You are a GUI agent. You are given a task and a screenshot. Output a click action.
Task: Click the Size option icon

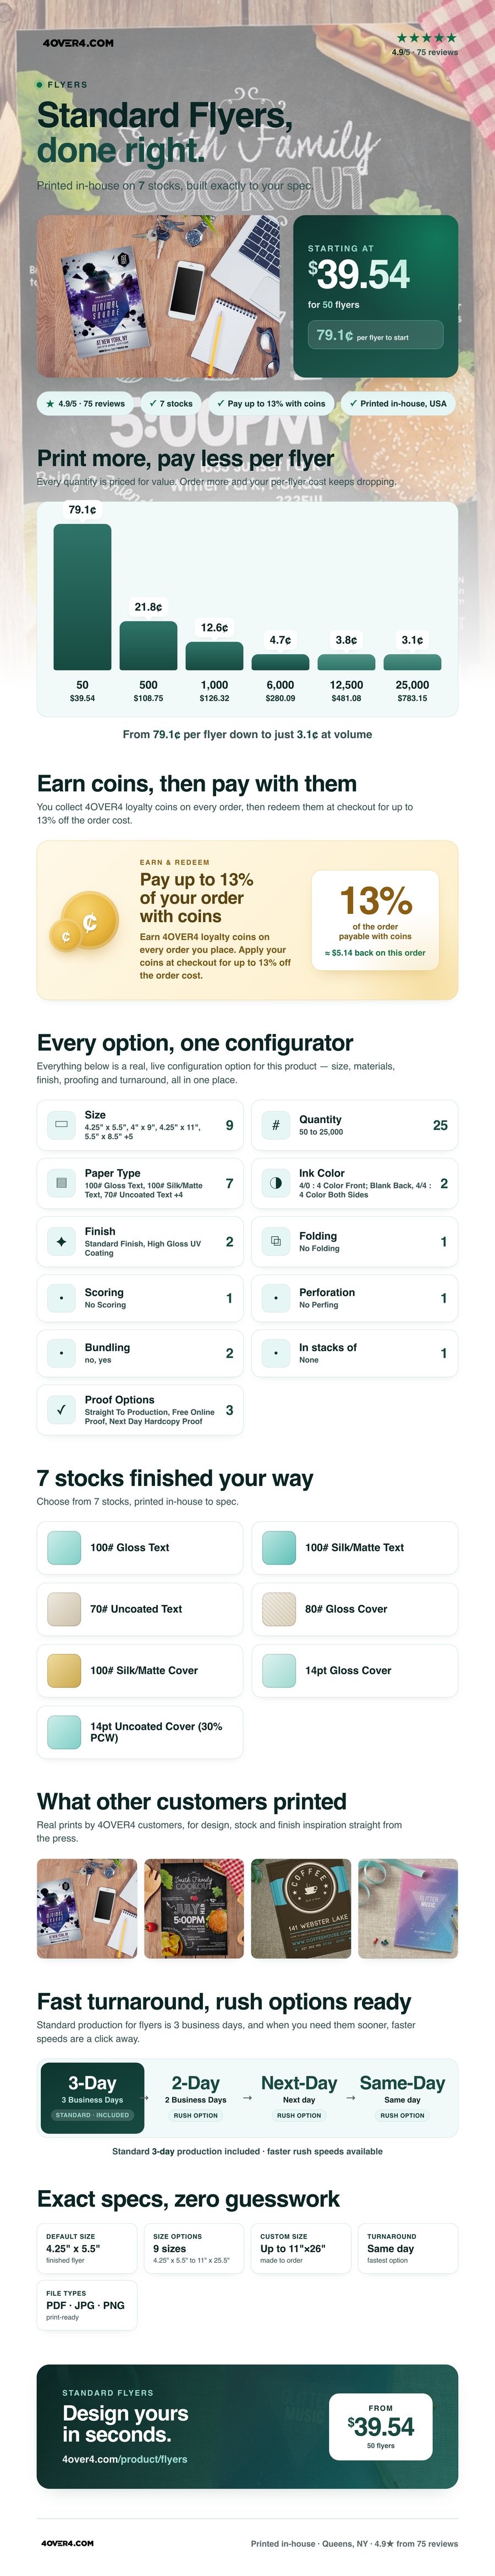[x=61, y=1125]
